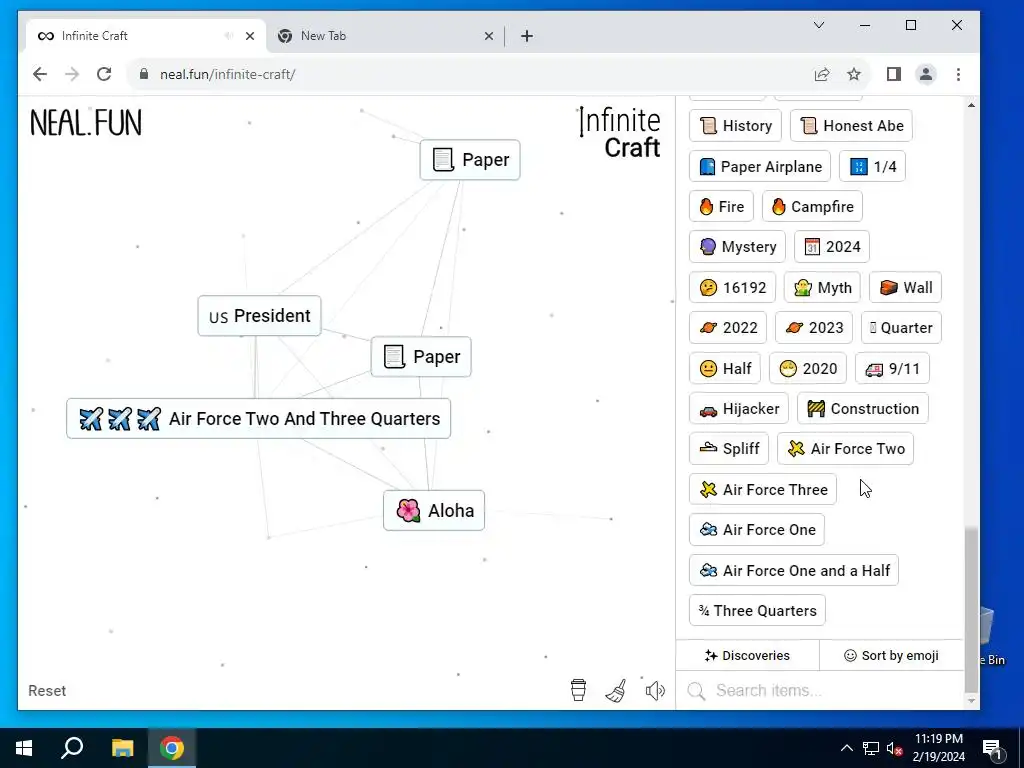Click Air Force Two And Three Quarters element
The height and width of the screenshot is (768, 1024).
[259, 419]
